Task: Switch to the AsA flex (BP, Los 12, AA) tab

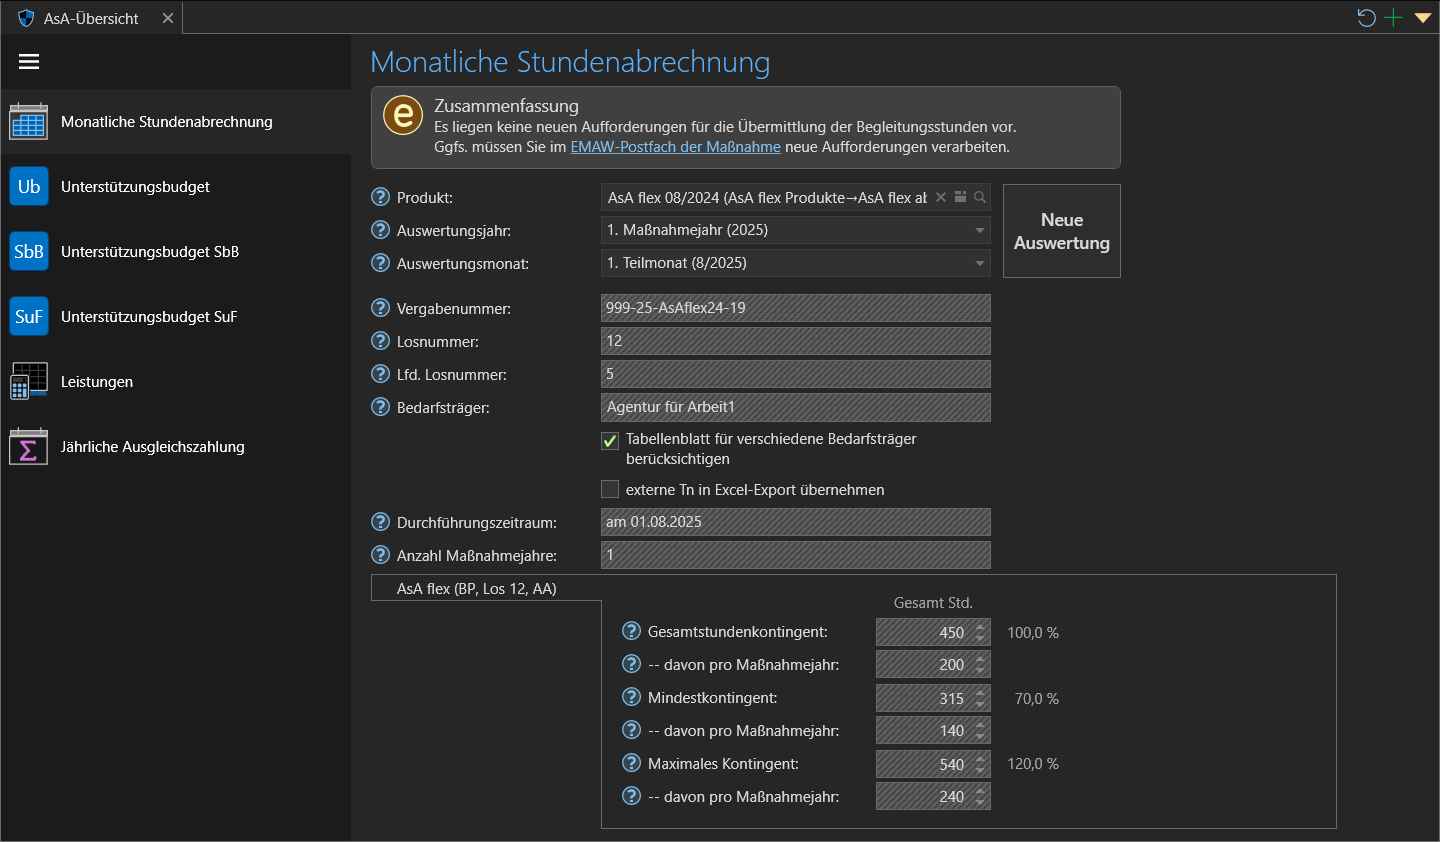Action: click(477, 589)
